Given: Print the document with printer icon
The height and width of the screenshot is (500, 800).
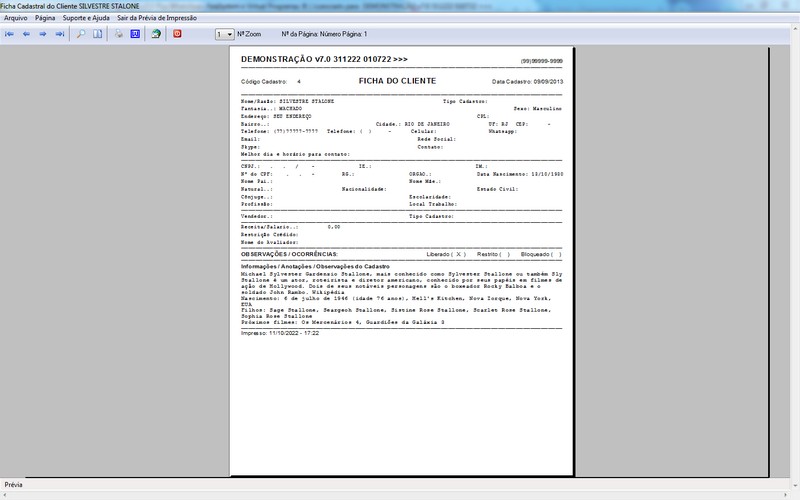Looking at the screenshot, I should [x=118, y=34].
